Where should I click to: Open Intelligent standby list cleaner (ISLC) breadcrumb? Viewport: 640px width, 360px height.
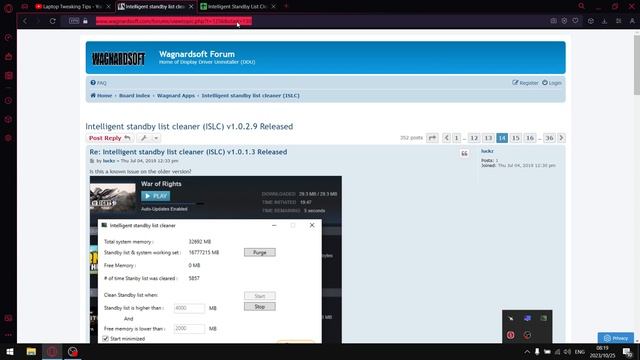[x=251, y=96]
